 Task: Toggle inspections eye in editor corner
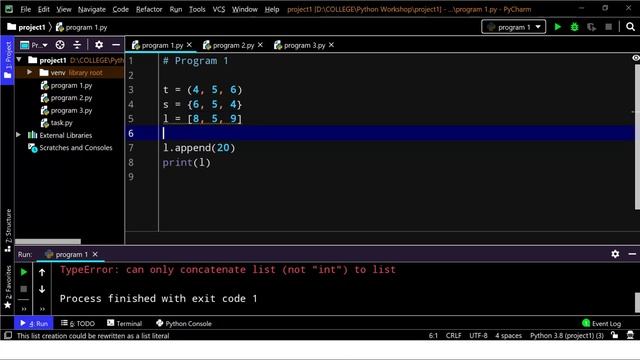click(x=636, y=58)
